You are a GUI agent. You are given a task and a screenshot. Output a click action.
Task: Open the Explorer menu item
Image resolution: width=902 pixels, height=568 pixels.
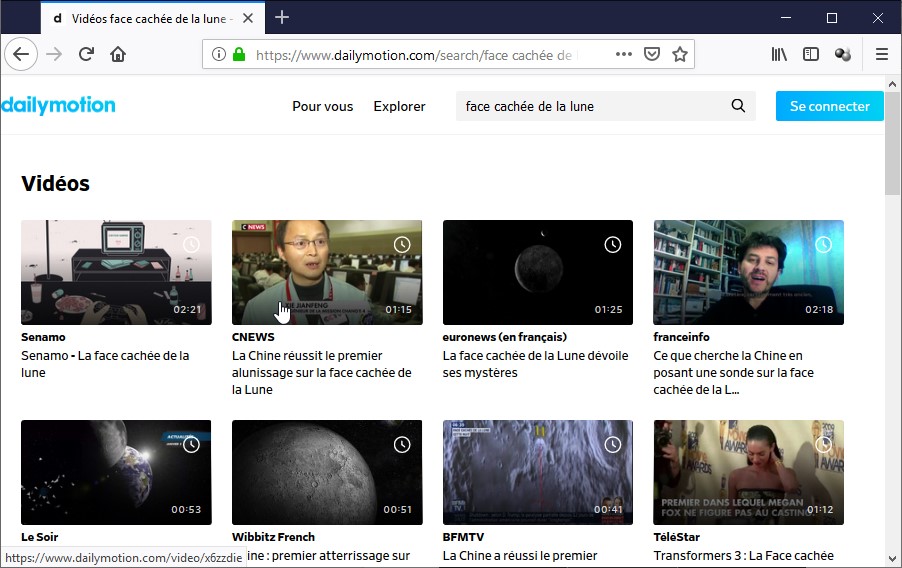coord(399,106)
